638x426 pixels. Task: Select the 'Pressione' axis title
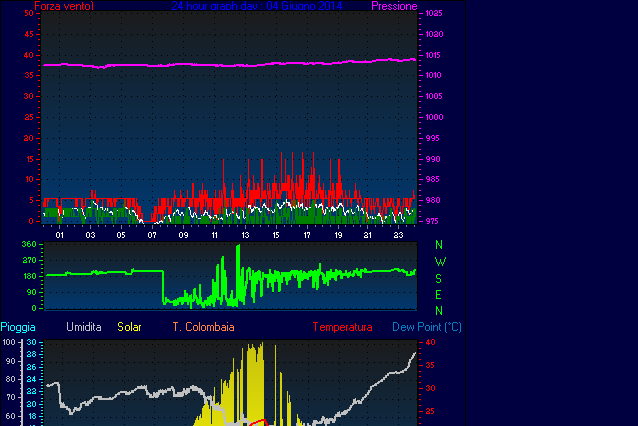pyautogui.click(x=394, y=6)
